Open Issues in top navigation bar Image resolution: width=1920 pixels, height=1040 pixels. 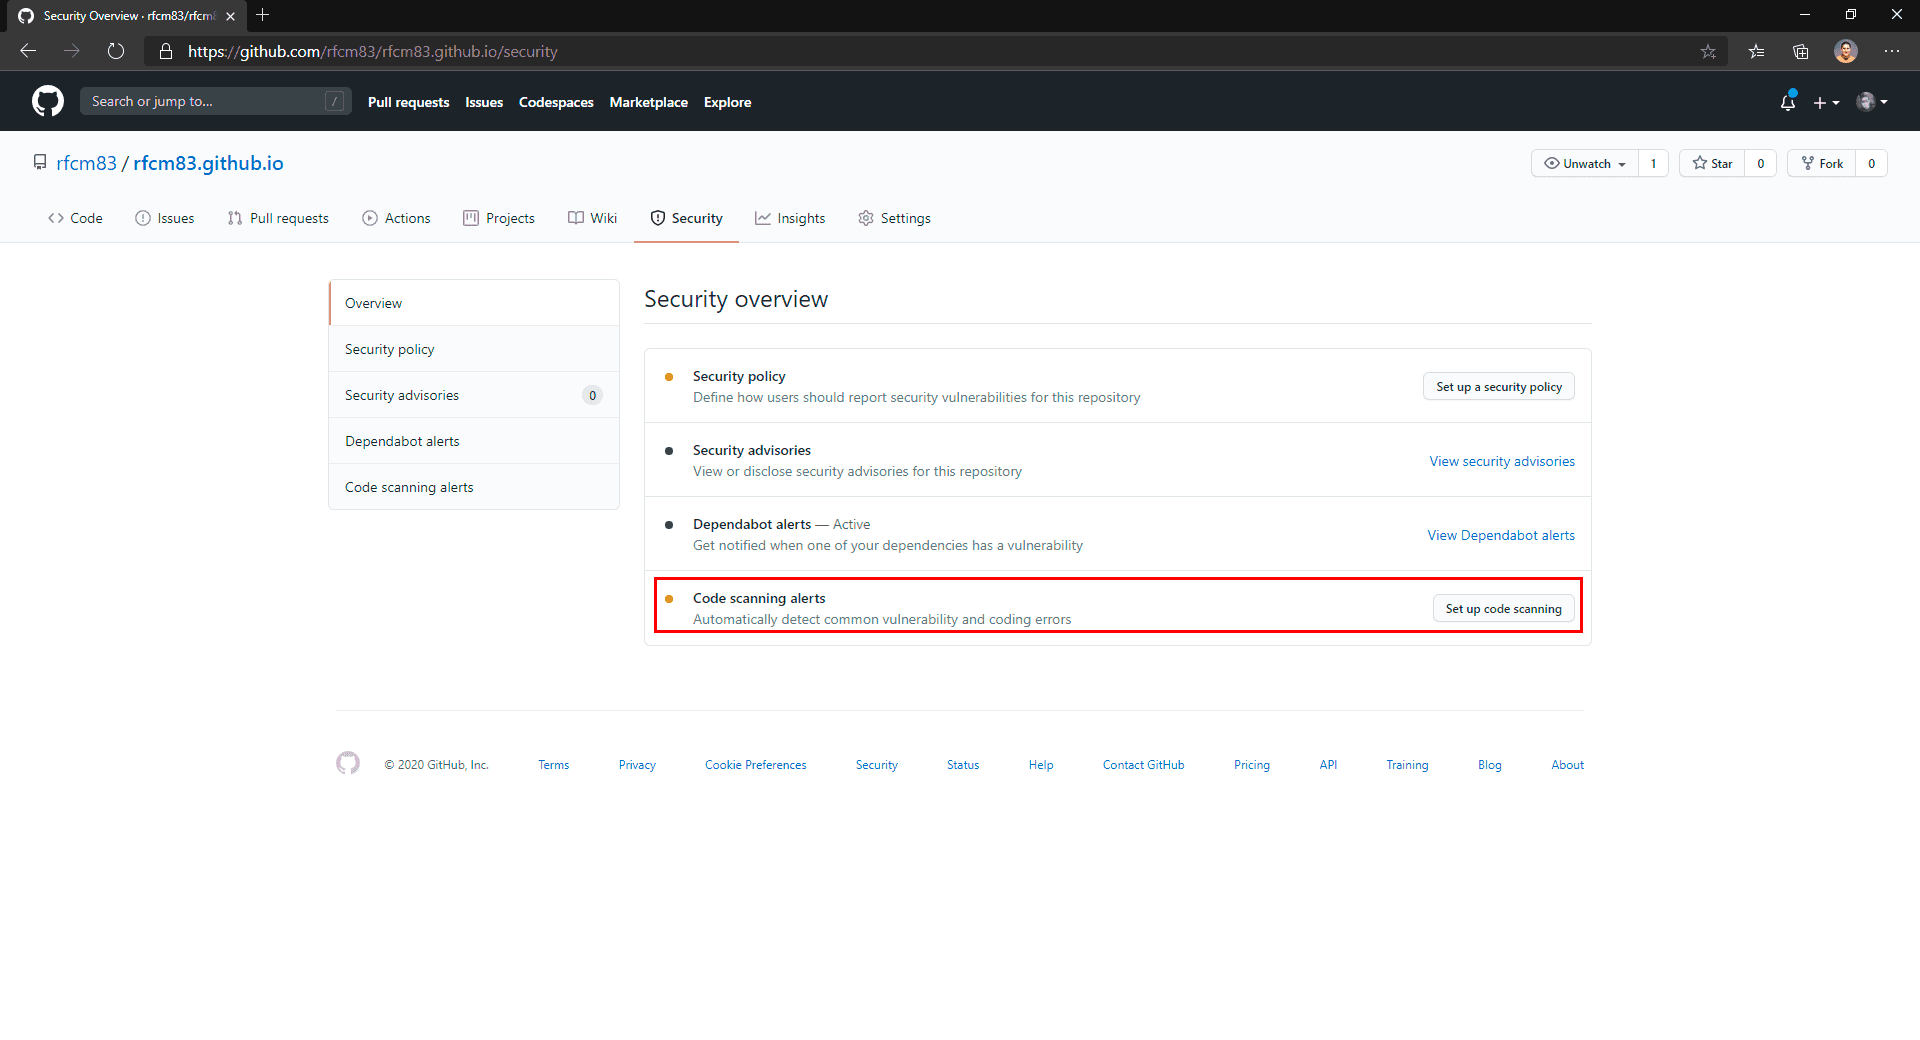pyautogui.click(x=484, y=102)
